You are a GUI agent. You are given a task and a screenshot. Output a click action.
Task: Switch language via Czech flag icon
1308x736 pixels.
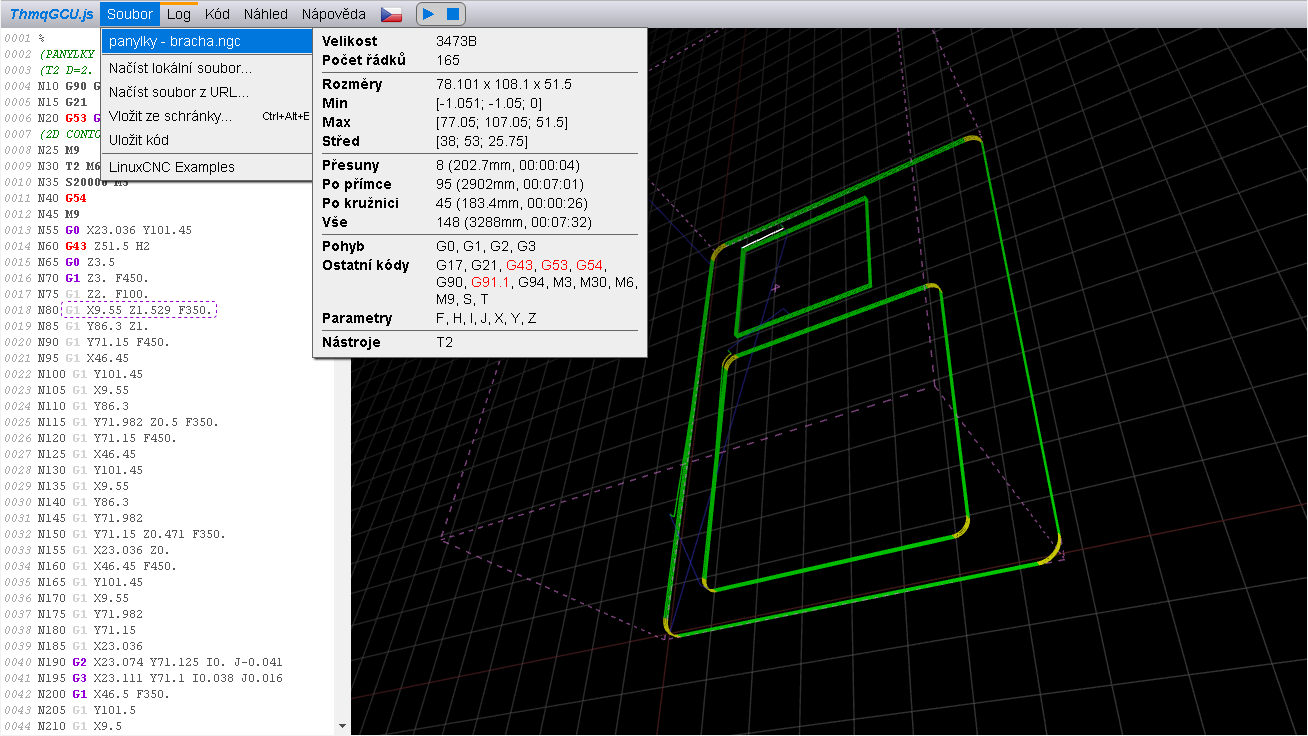tap(391, 14)
